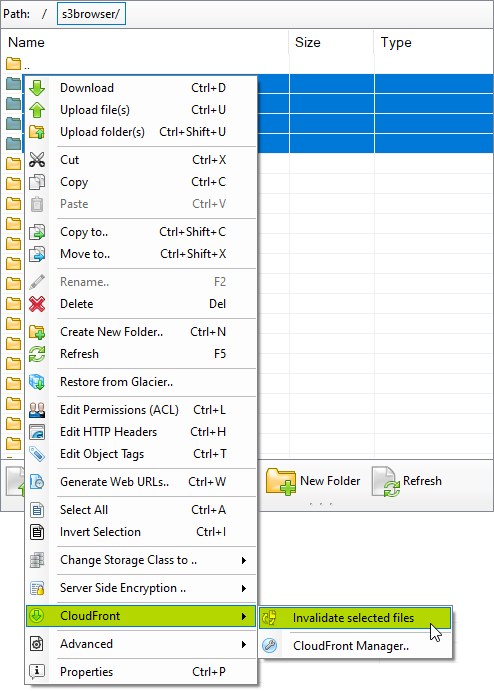Open the parent folder '..' row
494x691 pixels.
(18, 64)
